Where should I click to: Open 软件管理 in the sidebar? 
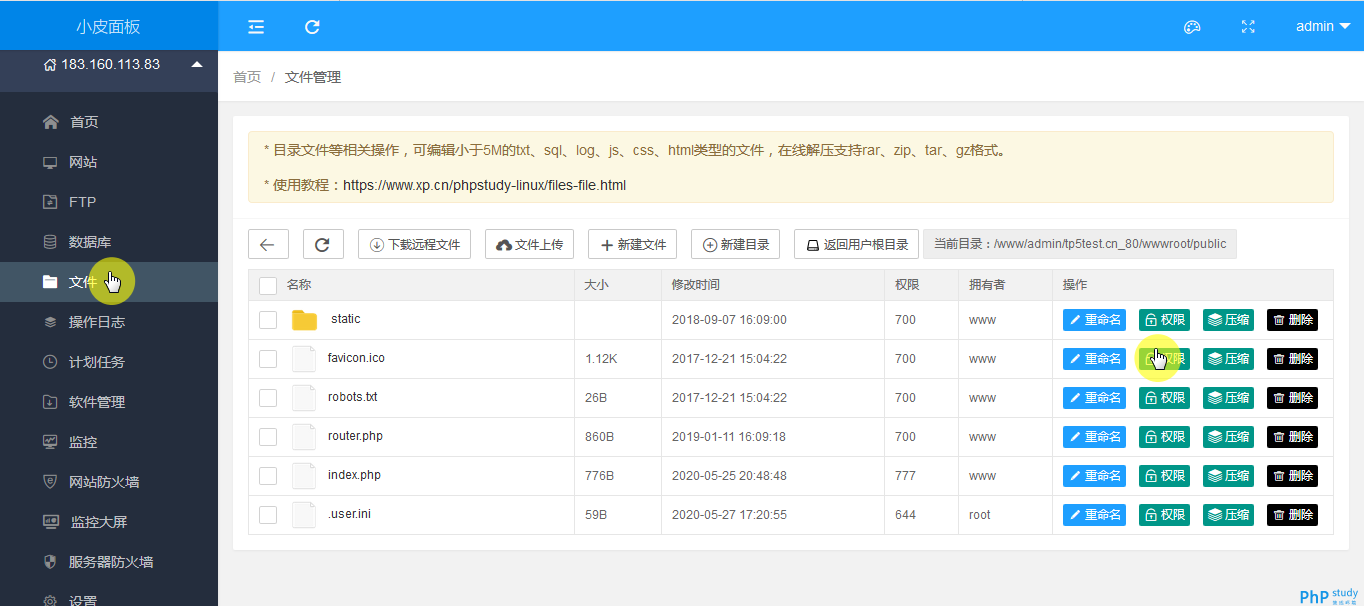109,402
